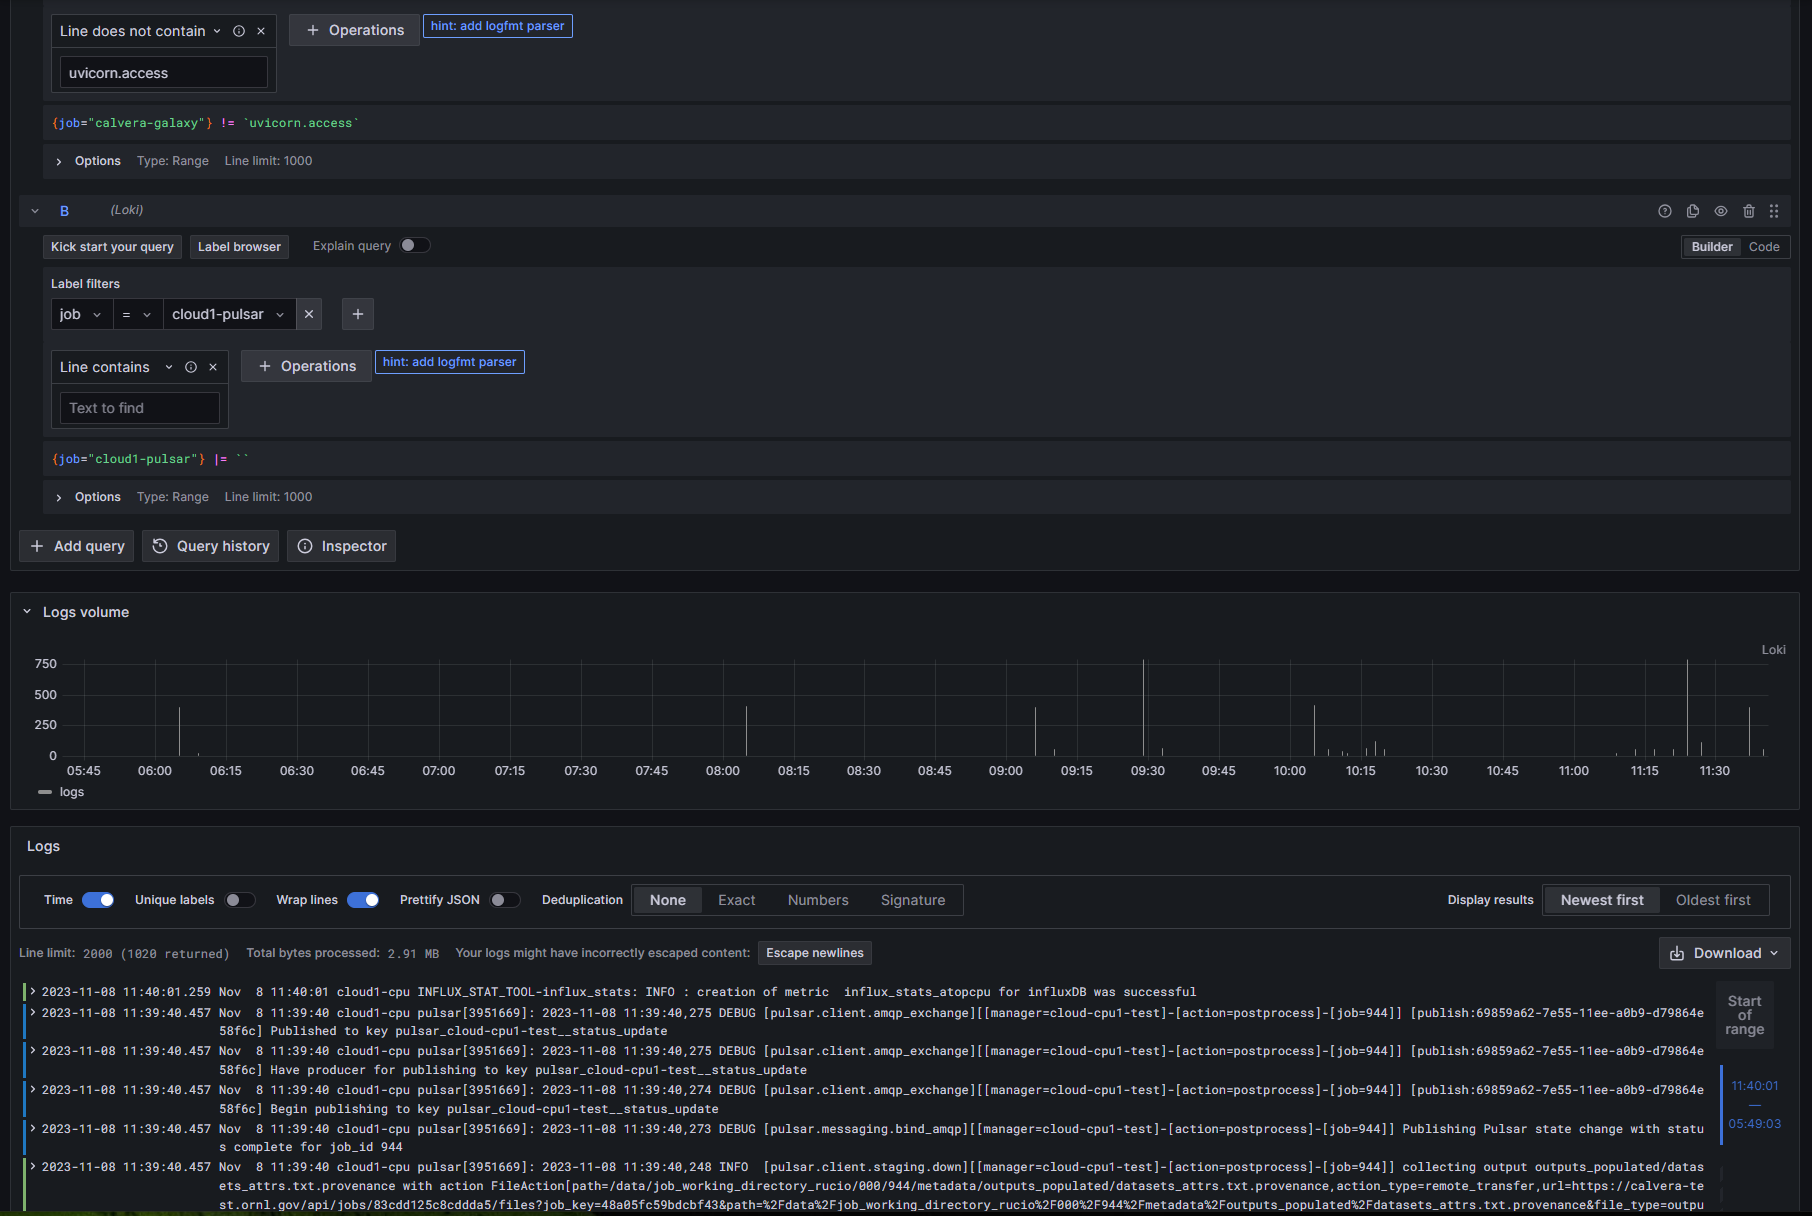Collapse the Logs volume panel
This screenshot has width=1812, height=1216.
[27, 612]
